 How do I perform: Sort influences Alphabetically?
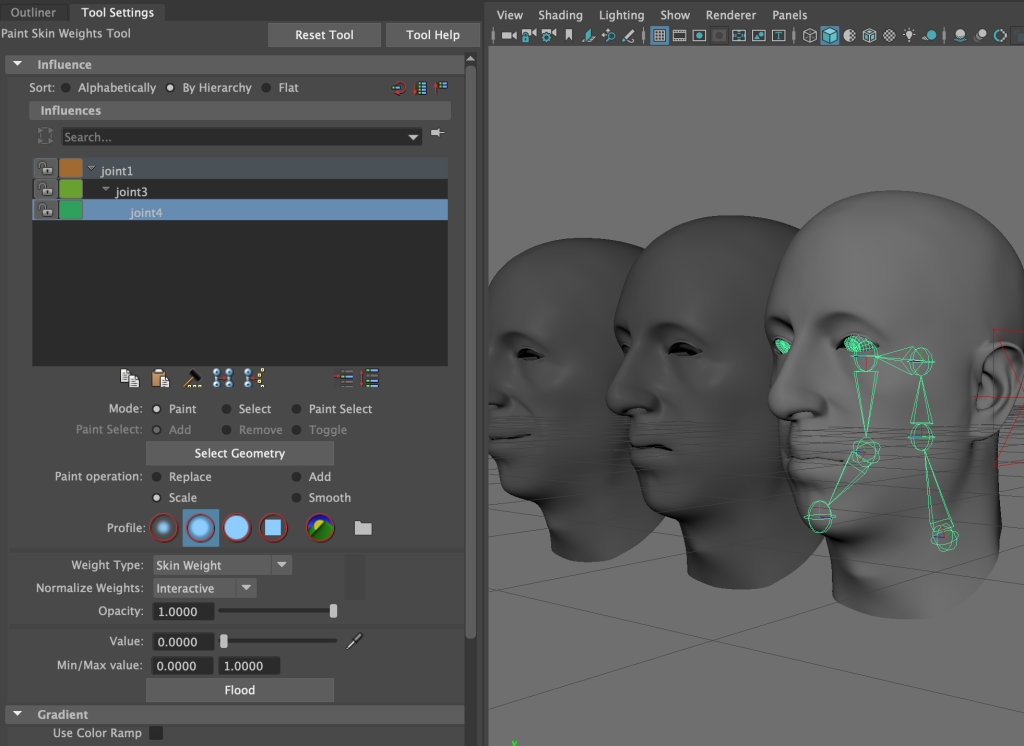66,88
